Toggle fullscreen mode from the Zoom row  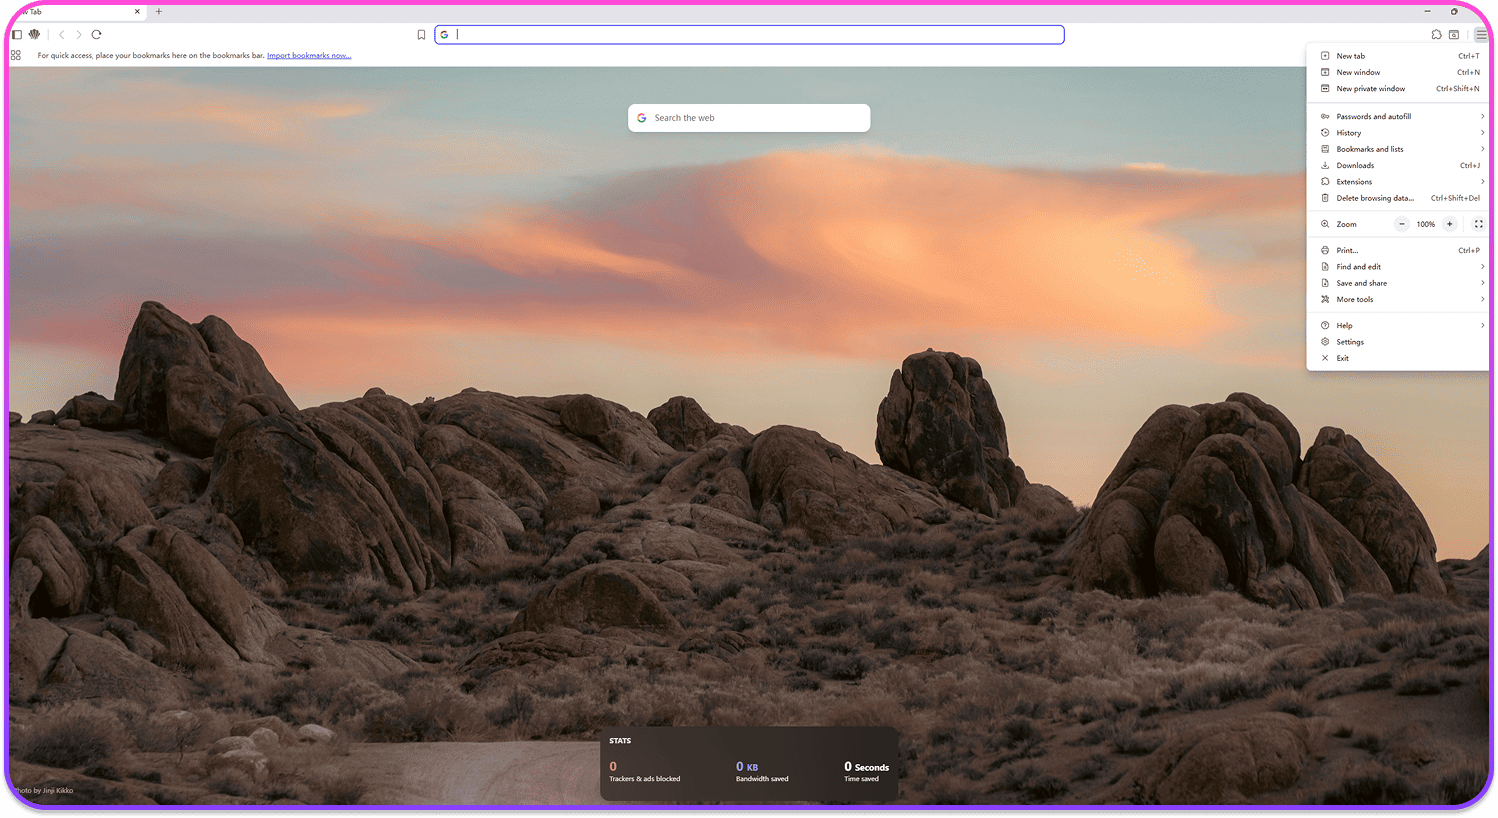click(1478, 224)
